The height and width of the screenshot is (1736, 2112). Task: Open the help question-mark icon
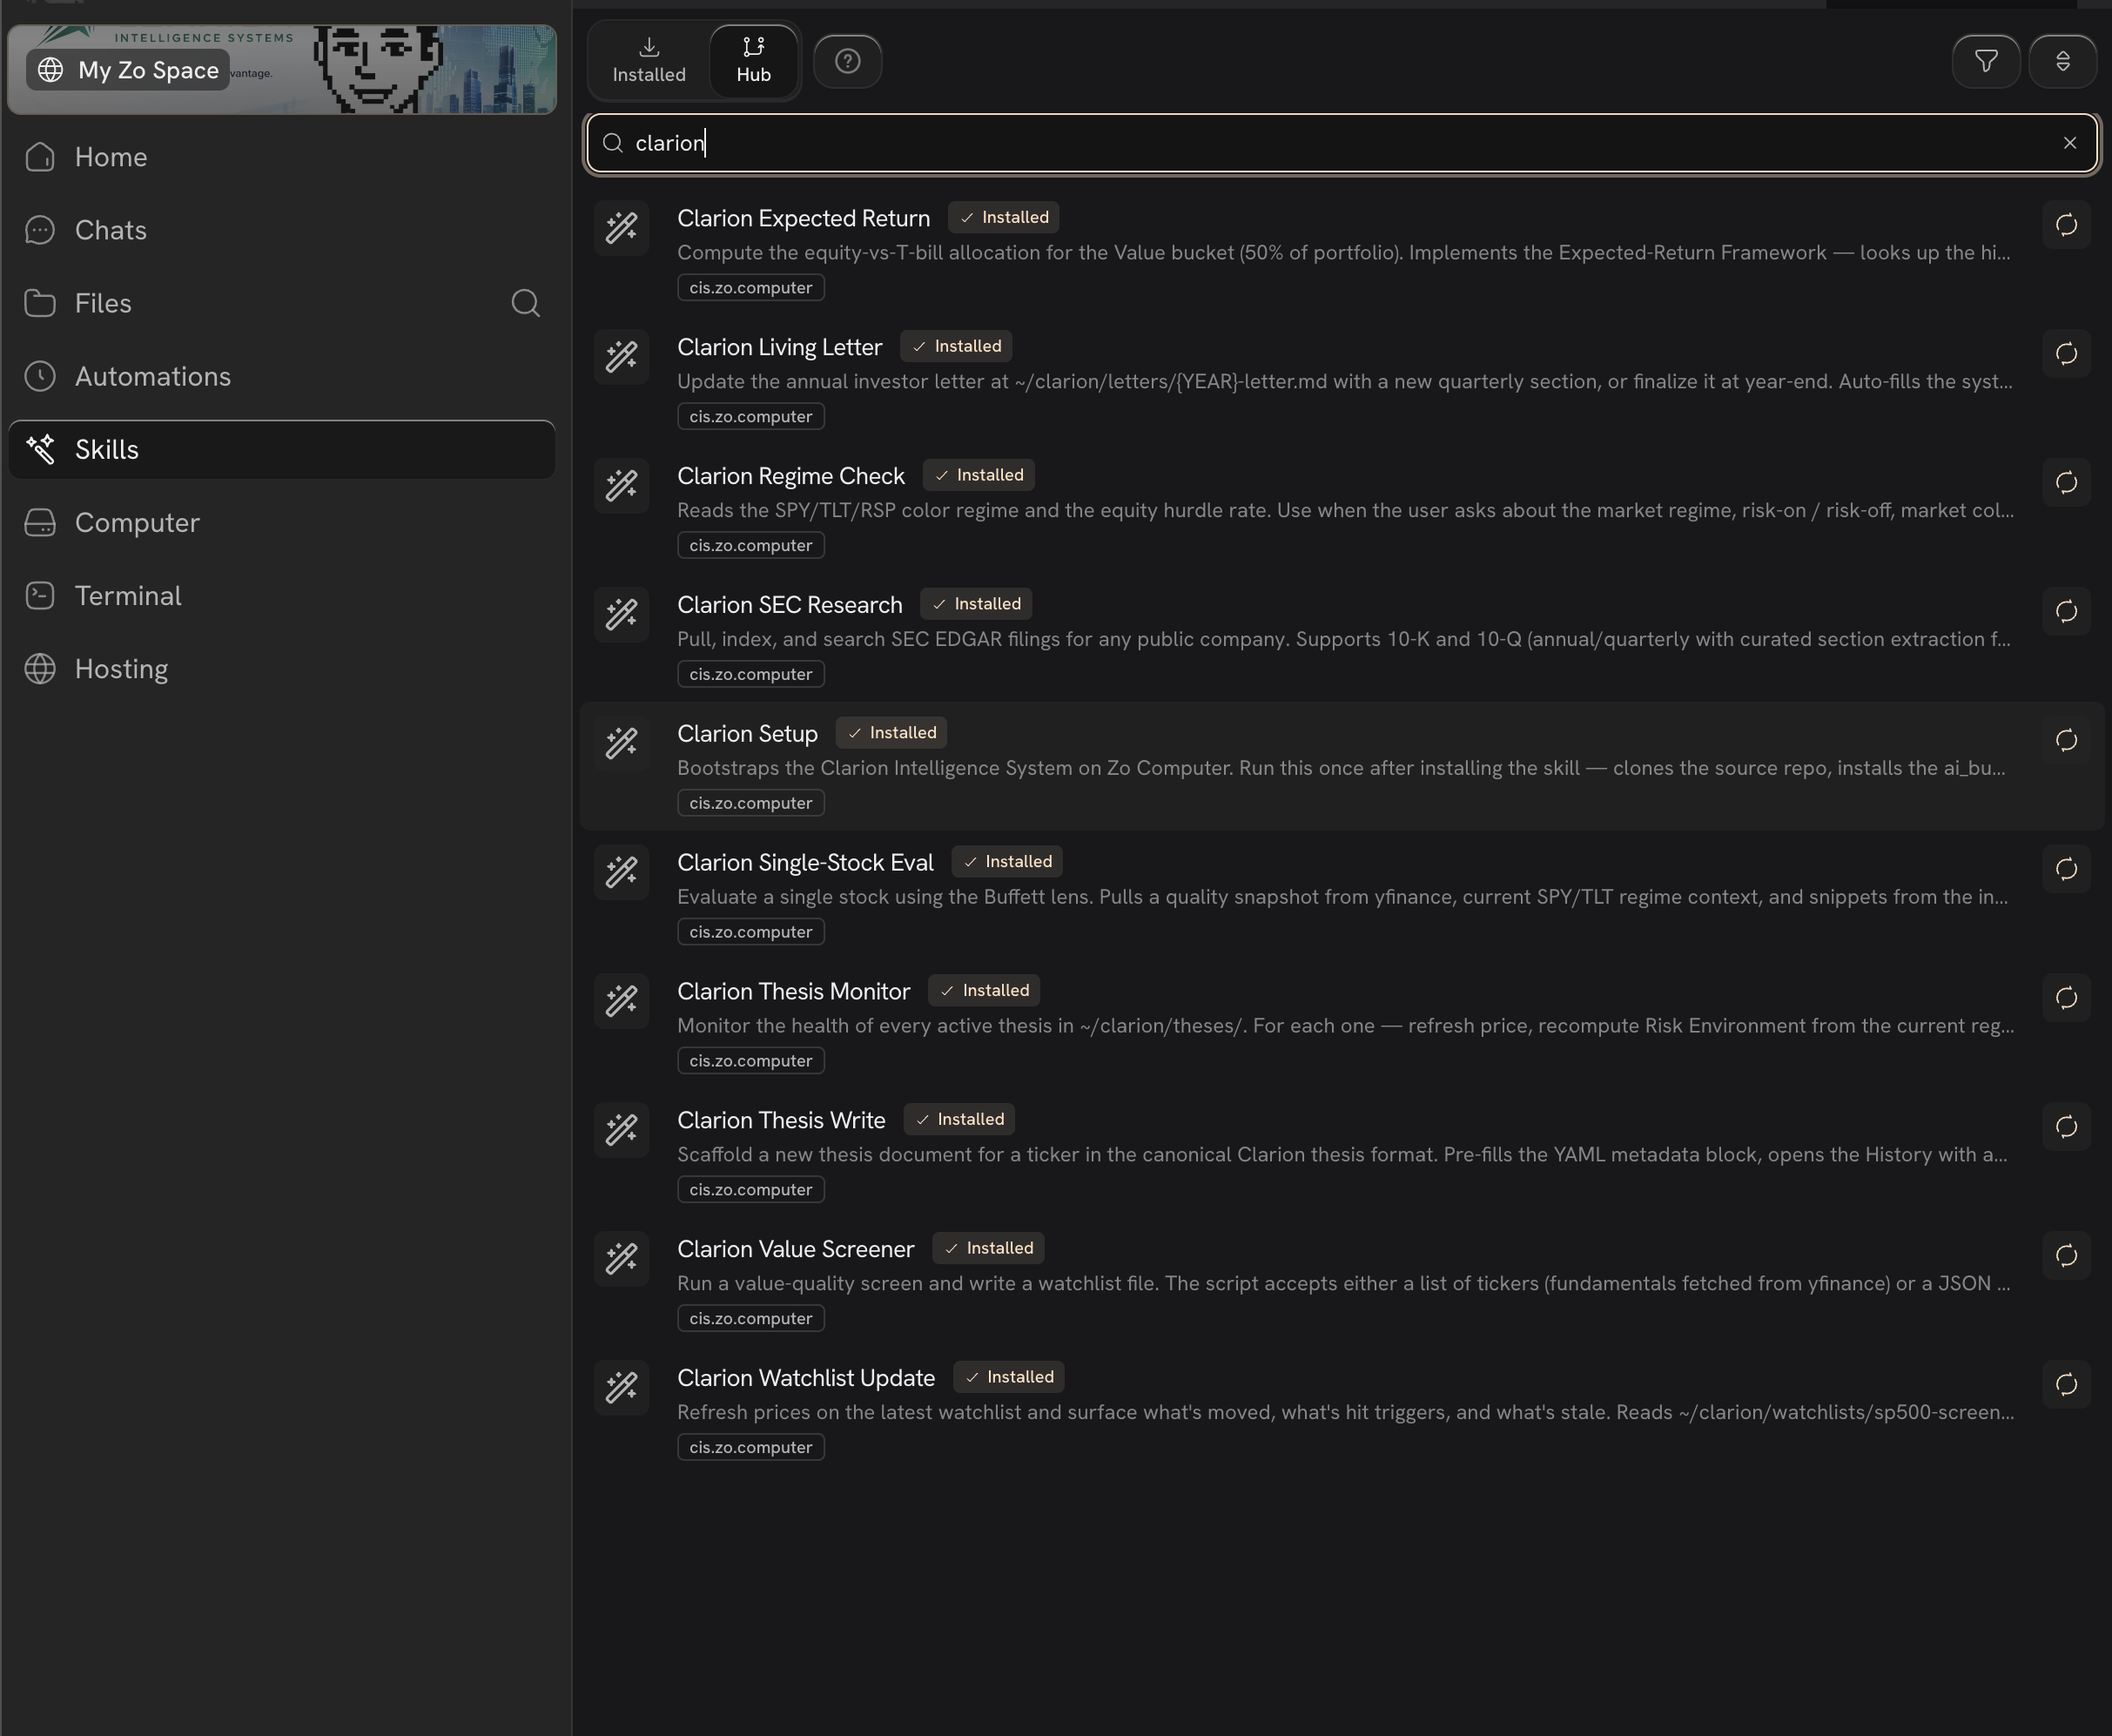coord(848,61)
